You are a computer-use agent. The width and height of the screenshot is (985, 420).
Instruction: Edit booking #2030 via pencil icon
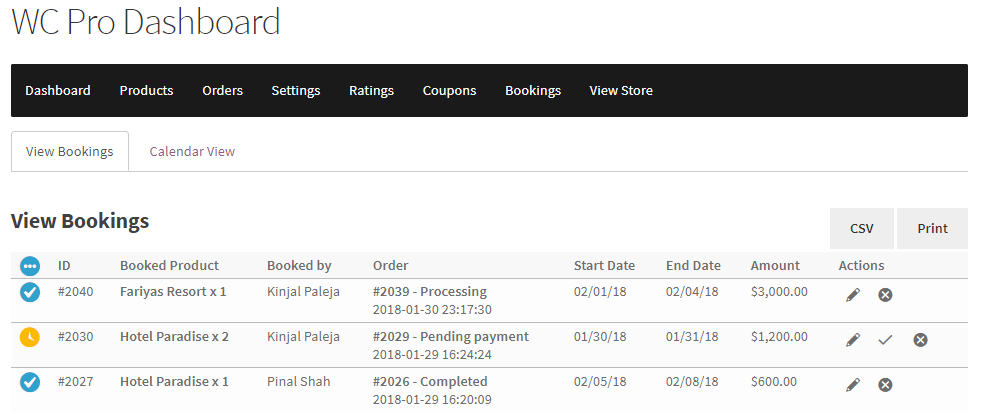[x=852, y=340]
